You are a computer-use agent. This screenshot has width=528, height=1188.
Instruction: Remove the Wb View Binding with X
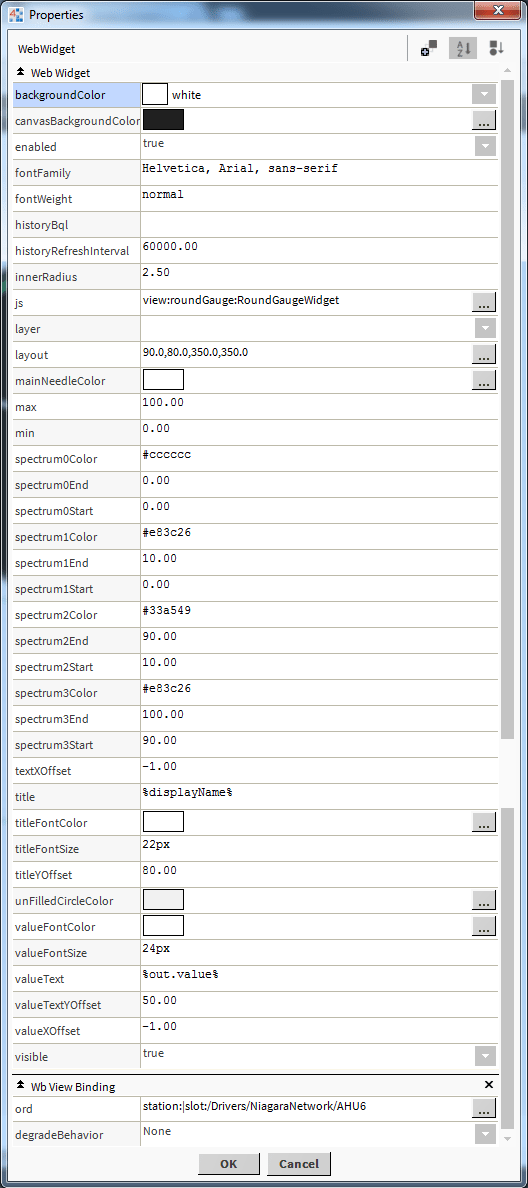click(489, 1085)
